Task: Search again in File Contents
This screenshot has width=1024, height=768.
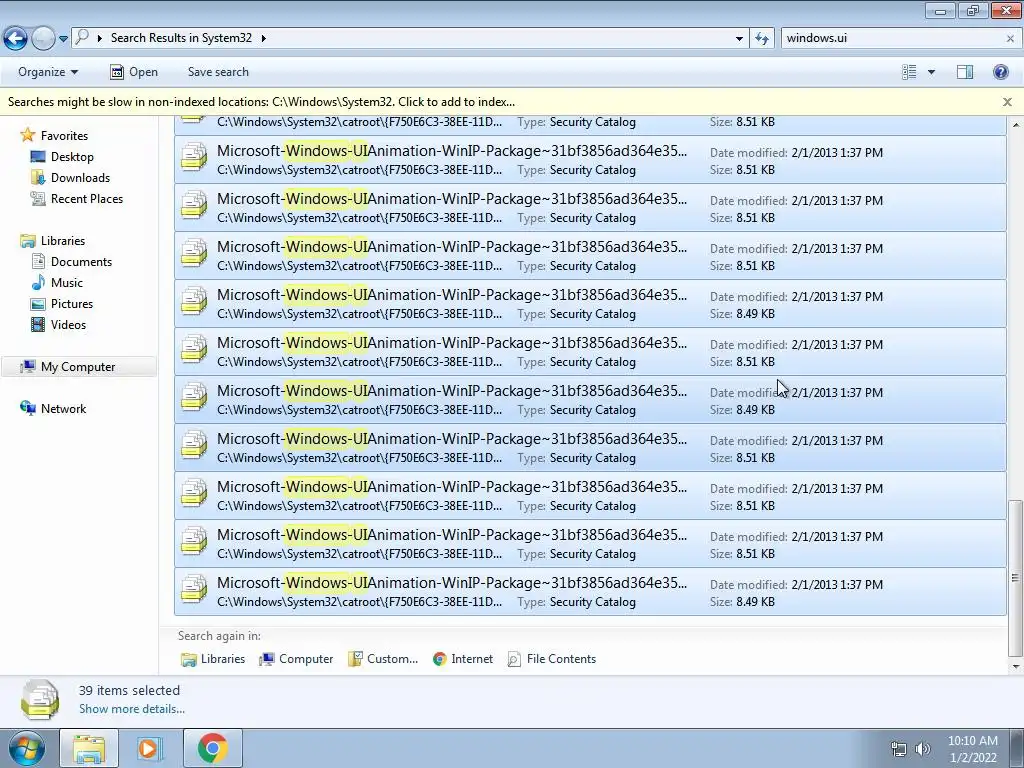Action: (552, 659)
